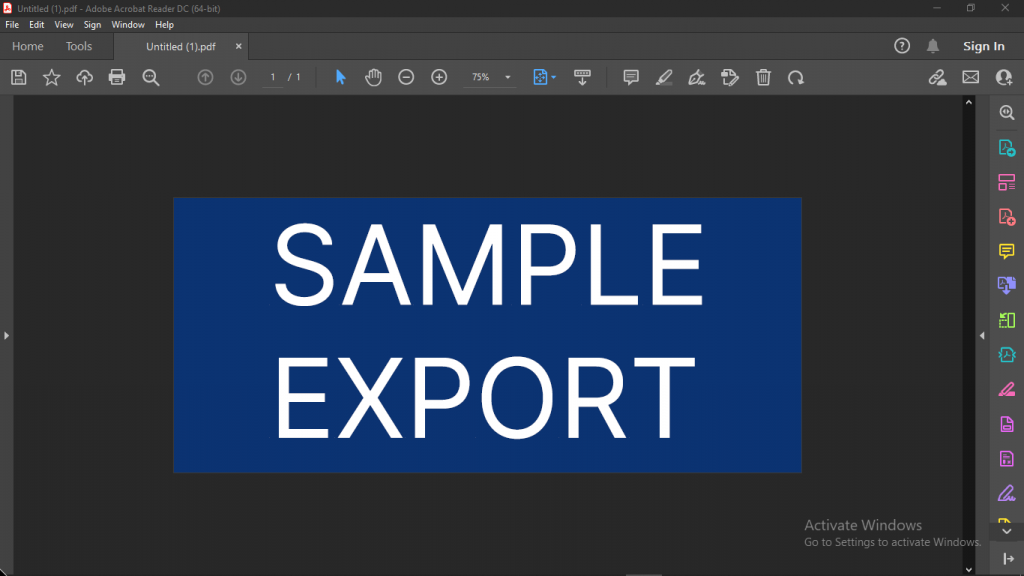Click the Sign In button
The width and height of the screenshot is (1024, 576).
pos(983,46)
